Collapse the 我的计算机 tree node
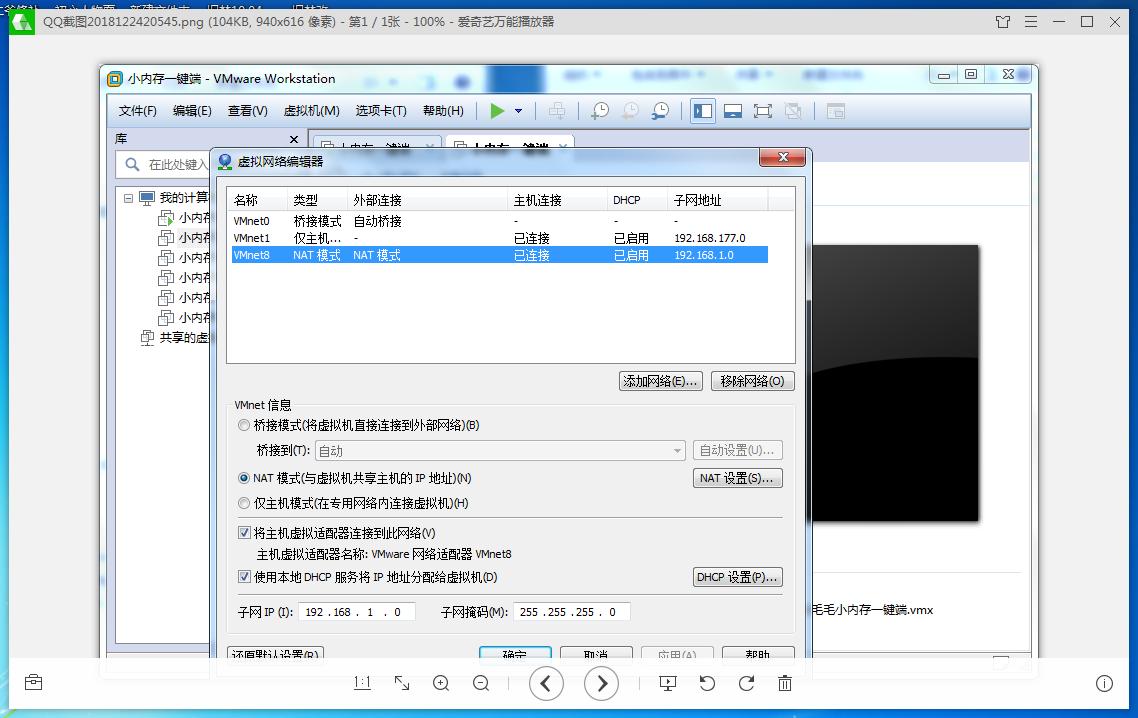1138x718 pixels. coord(128,198)
